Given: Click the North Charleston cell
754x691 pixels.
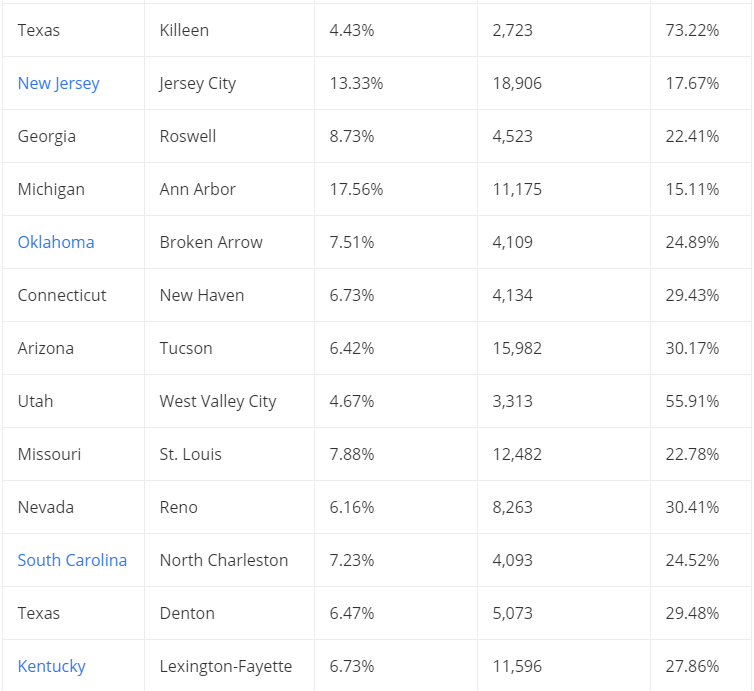Looking at the screenshot, I should (x=223, y=560).
